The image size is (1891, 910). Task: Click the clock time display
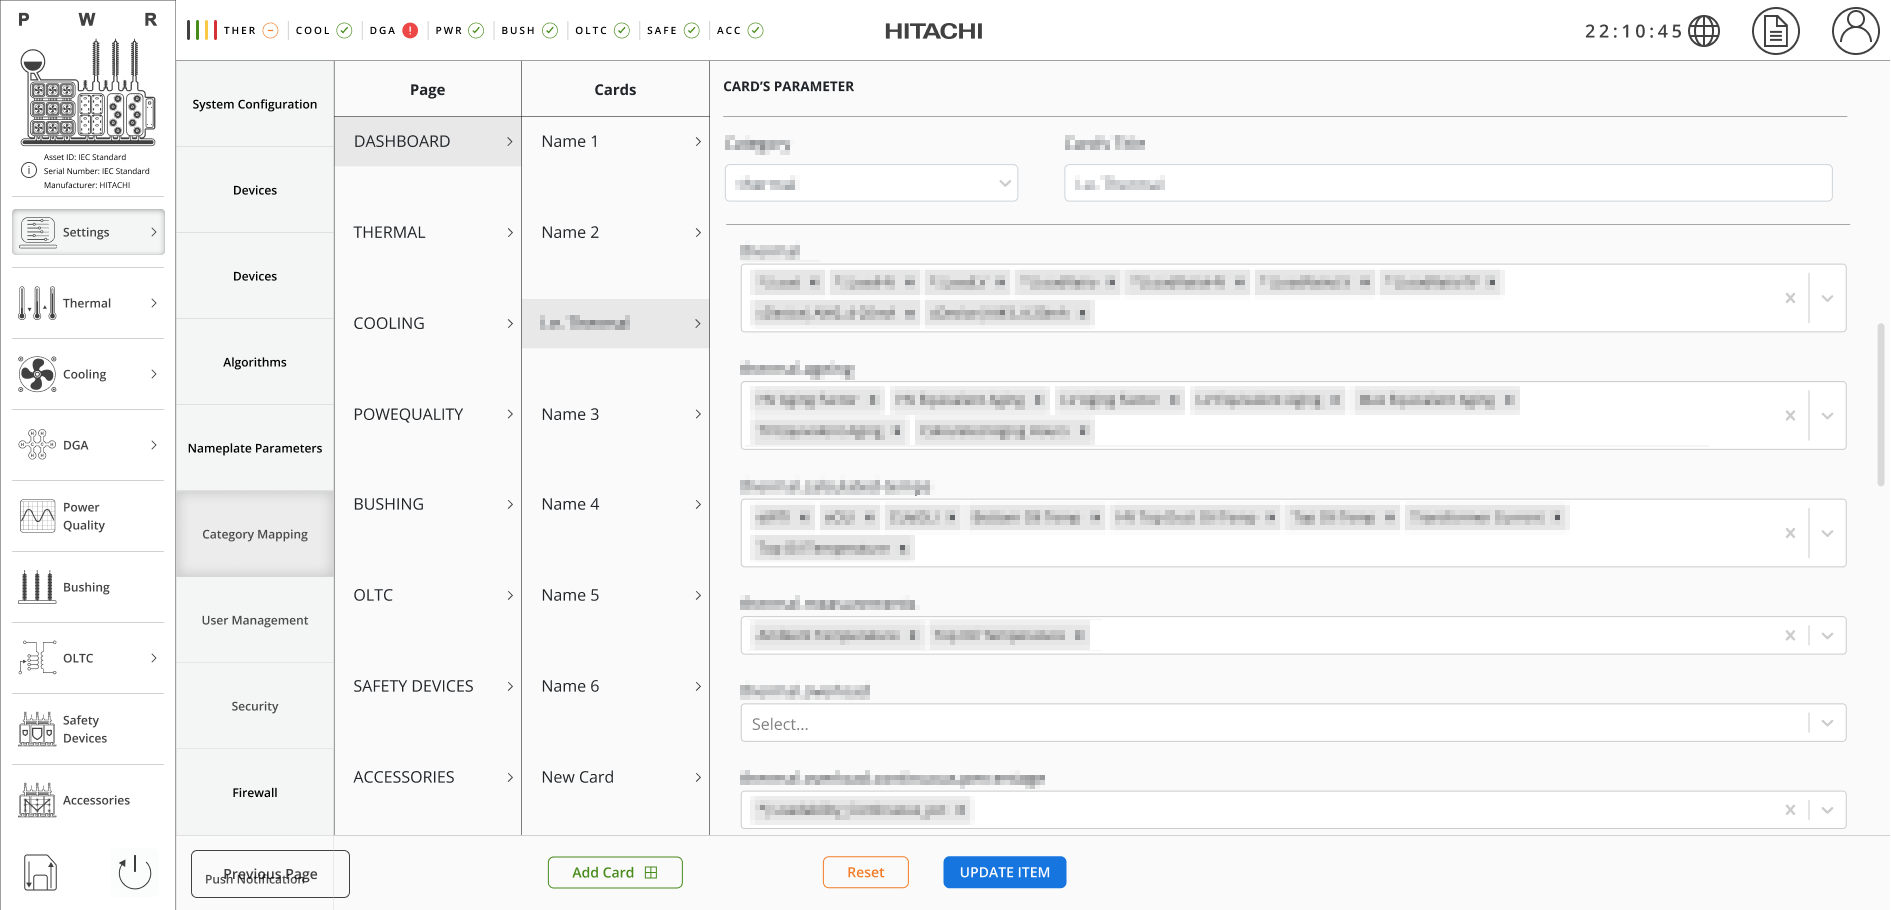point(1634,31)
